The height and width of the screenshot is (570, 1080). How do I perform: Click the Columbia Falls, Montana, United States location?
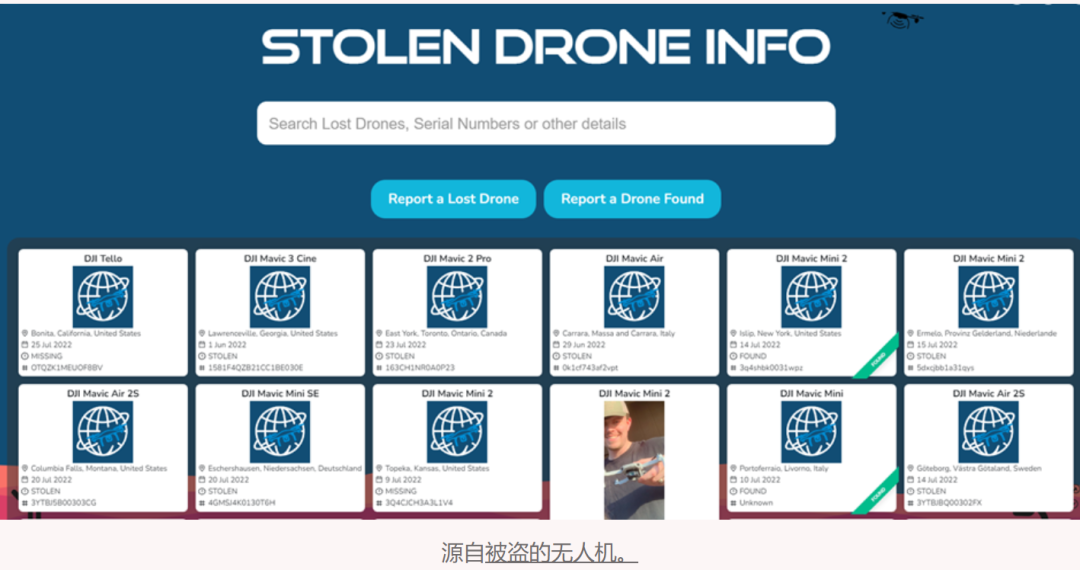coord(98,468)
